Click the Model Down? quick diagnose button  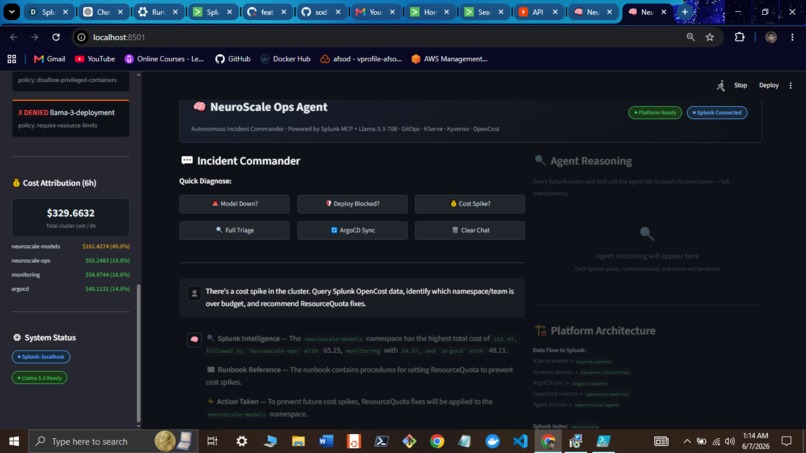pyautogui.click(x=234, y=204)
